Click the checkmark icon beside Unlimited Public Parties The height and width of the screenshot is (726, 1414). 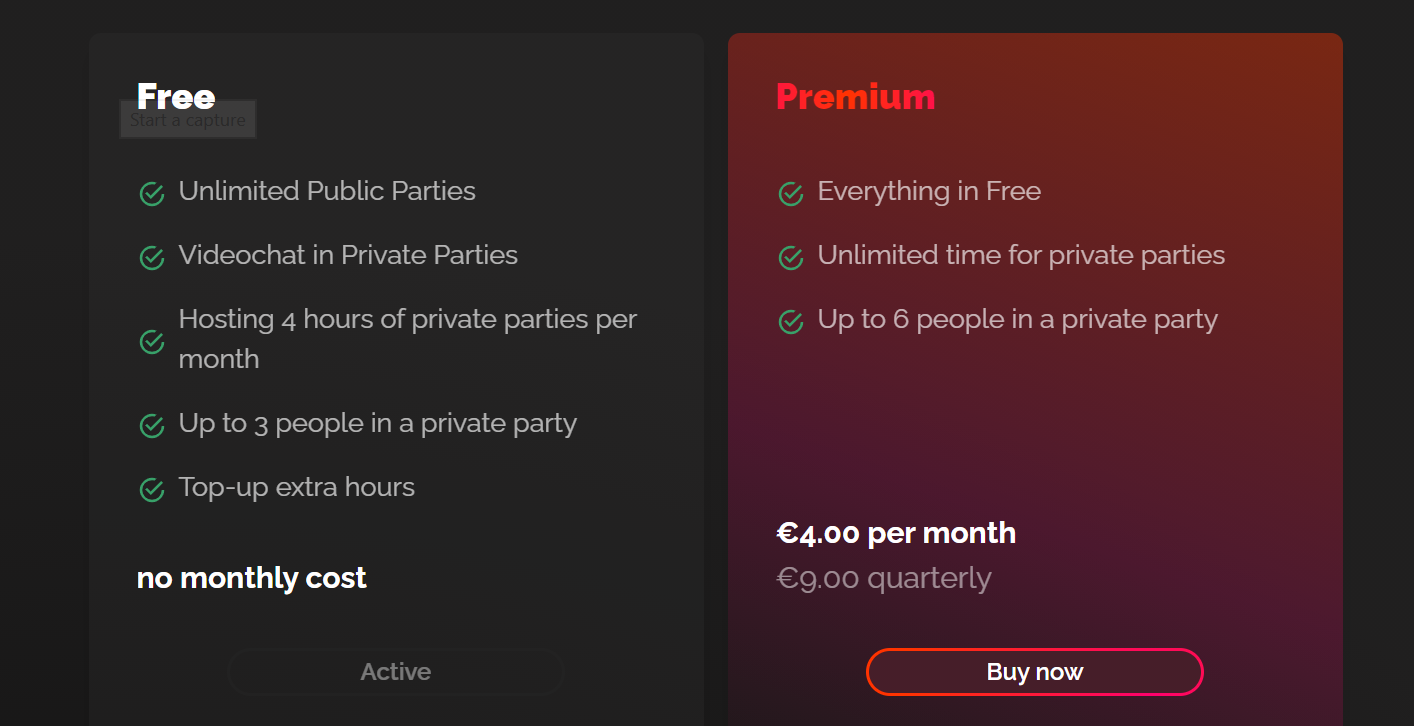pos(152,194)
